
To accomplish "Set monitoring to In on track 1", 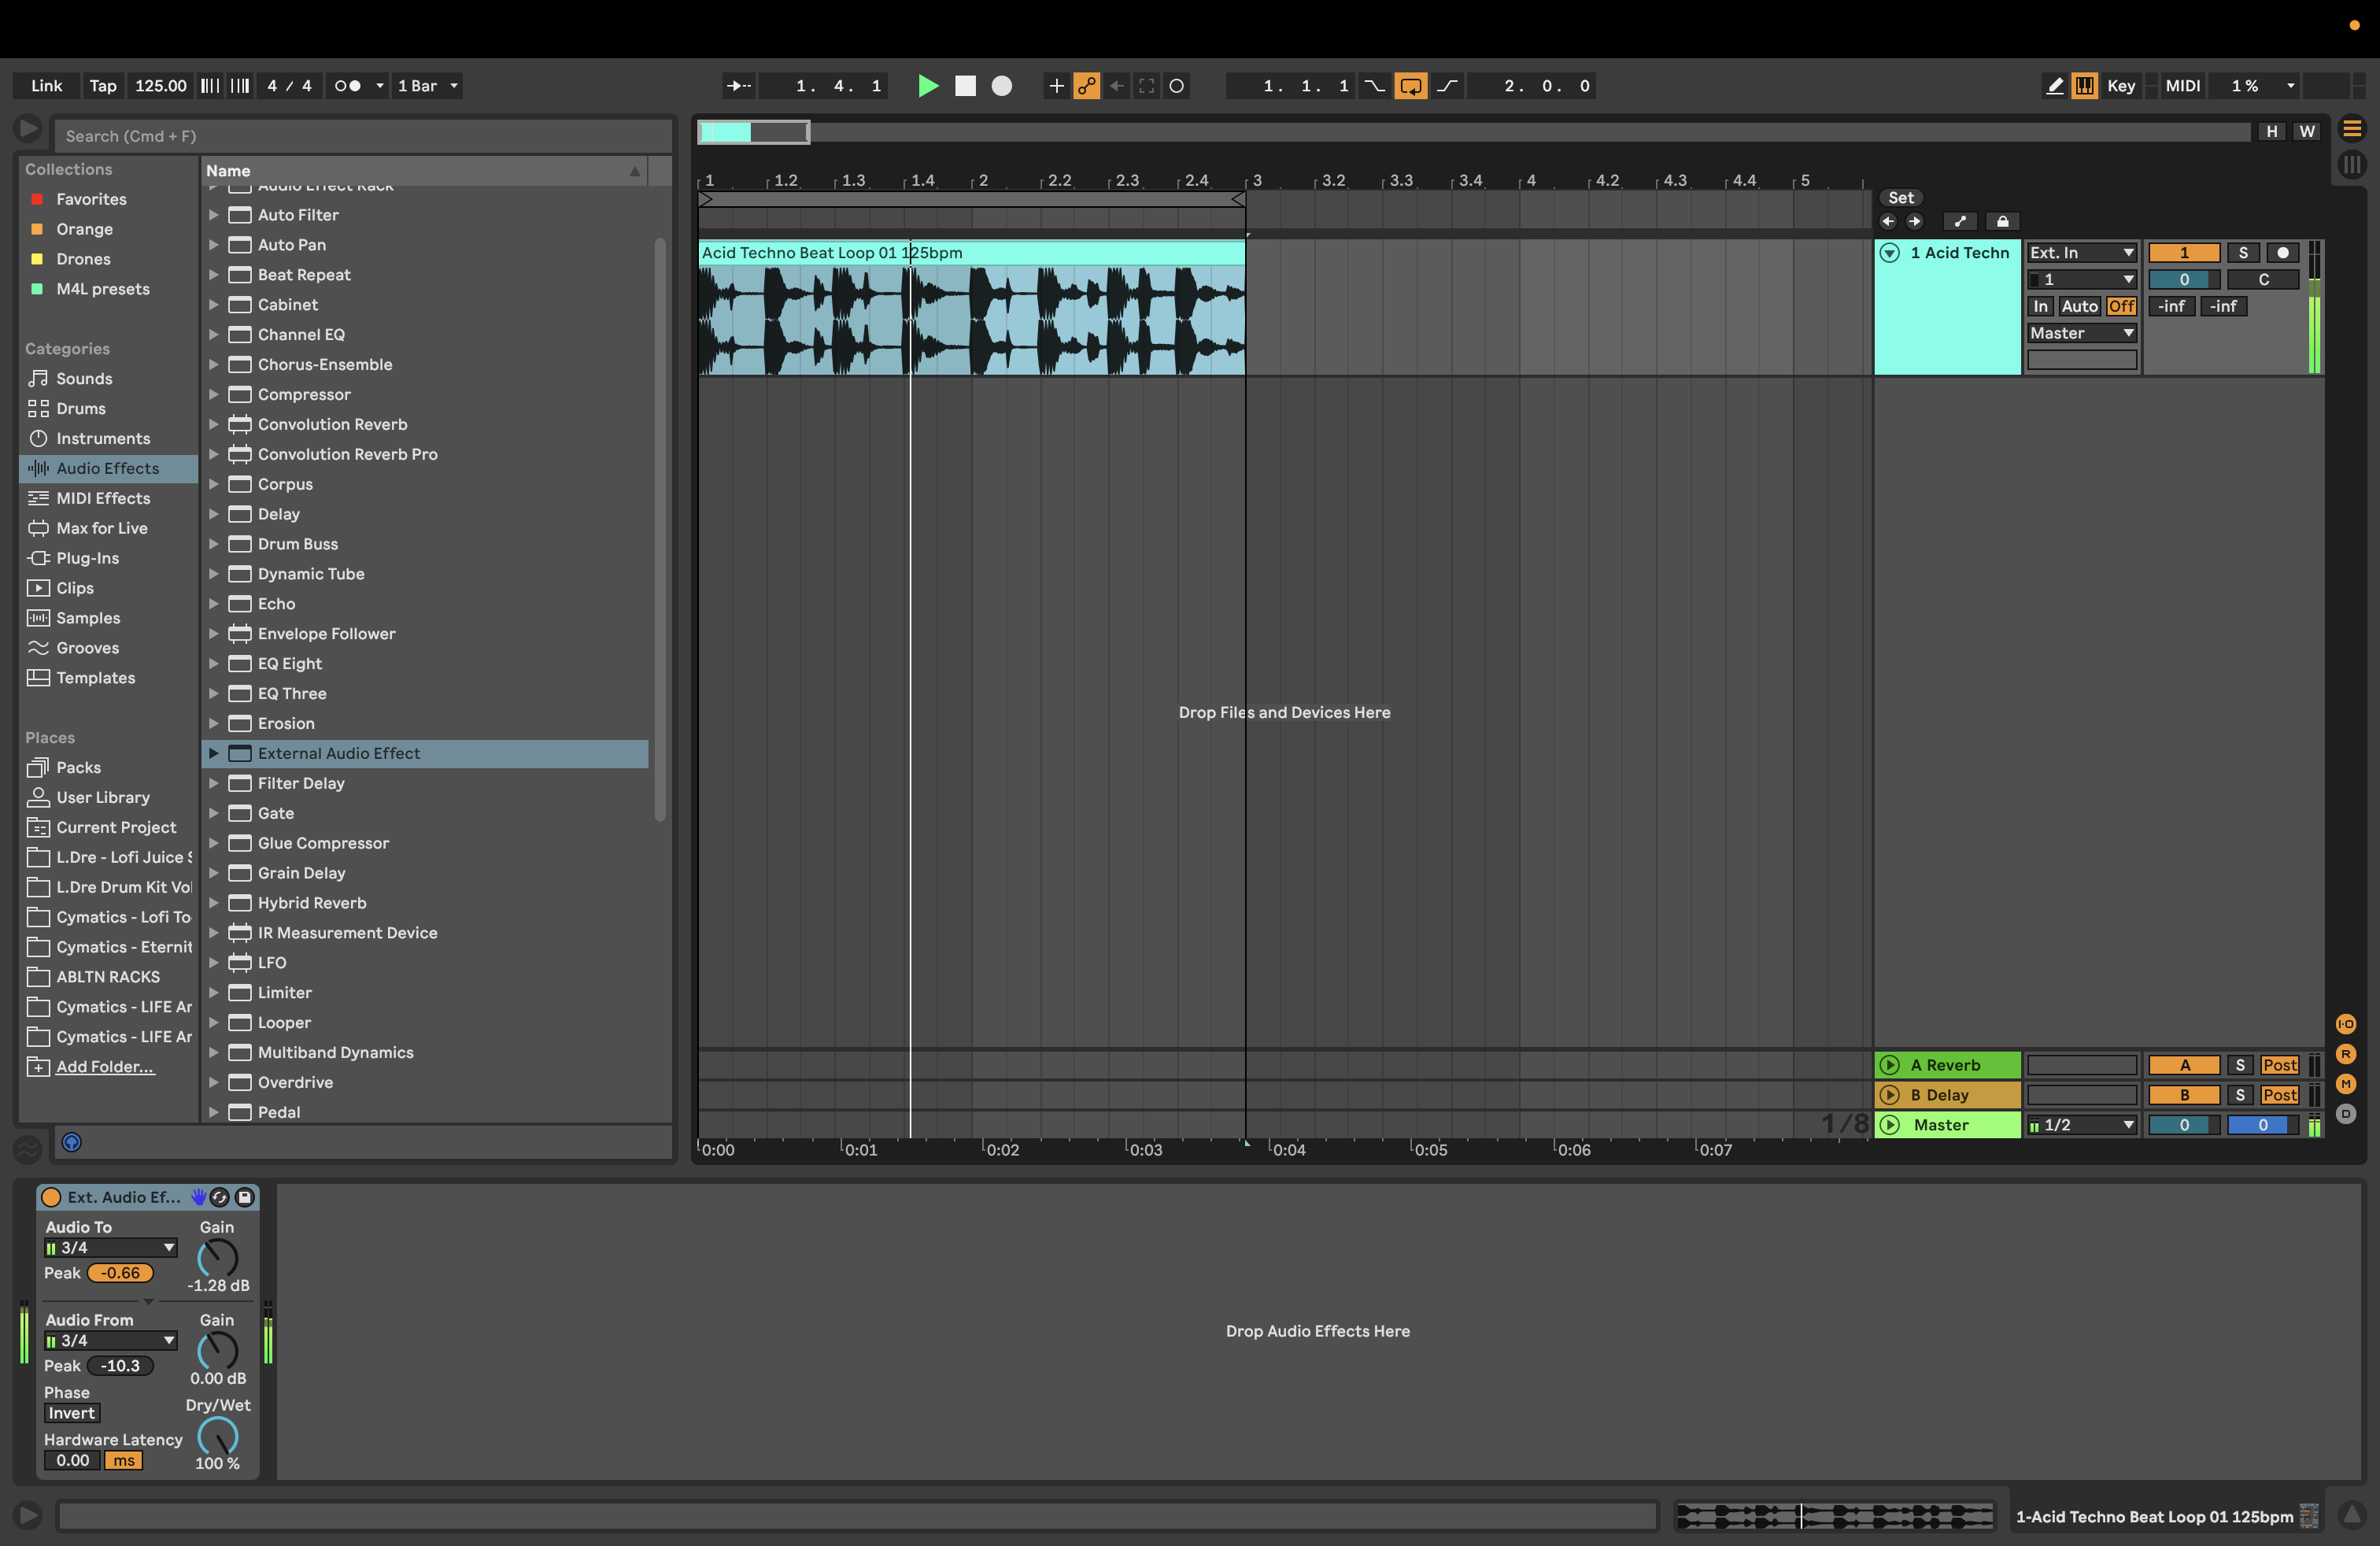I will (x=2040, y=307).
